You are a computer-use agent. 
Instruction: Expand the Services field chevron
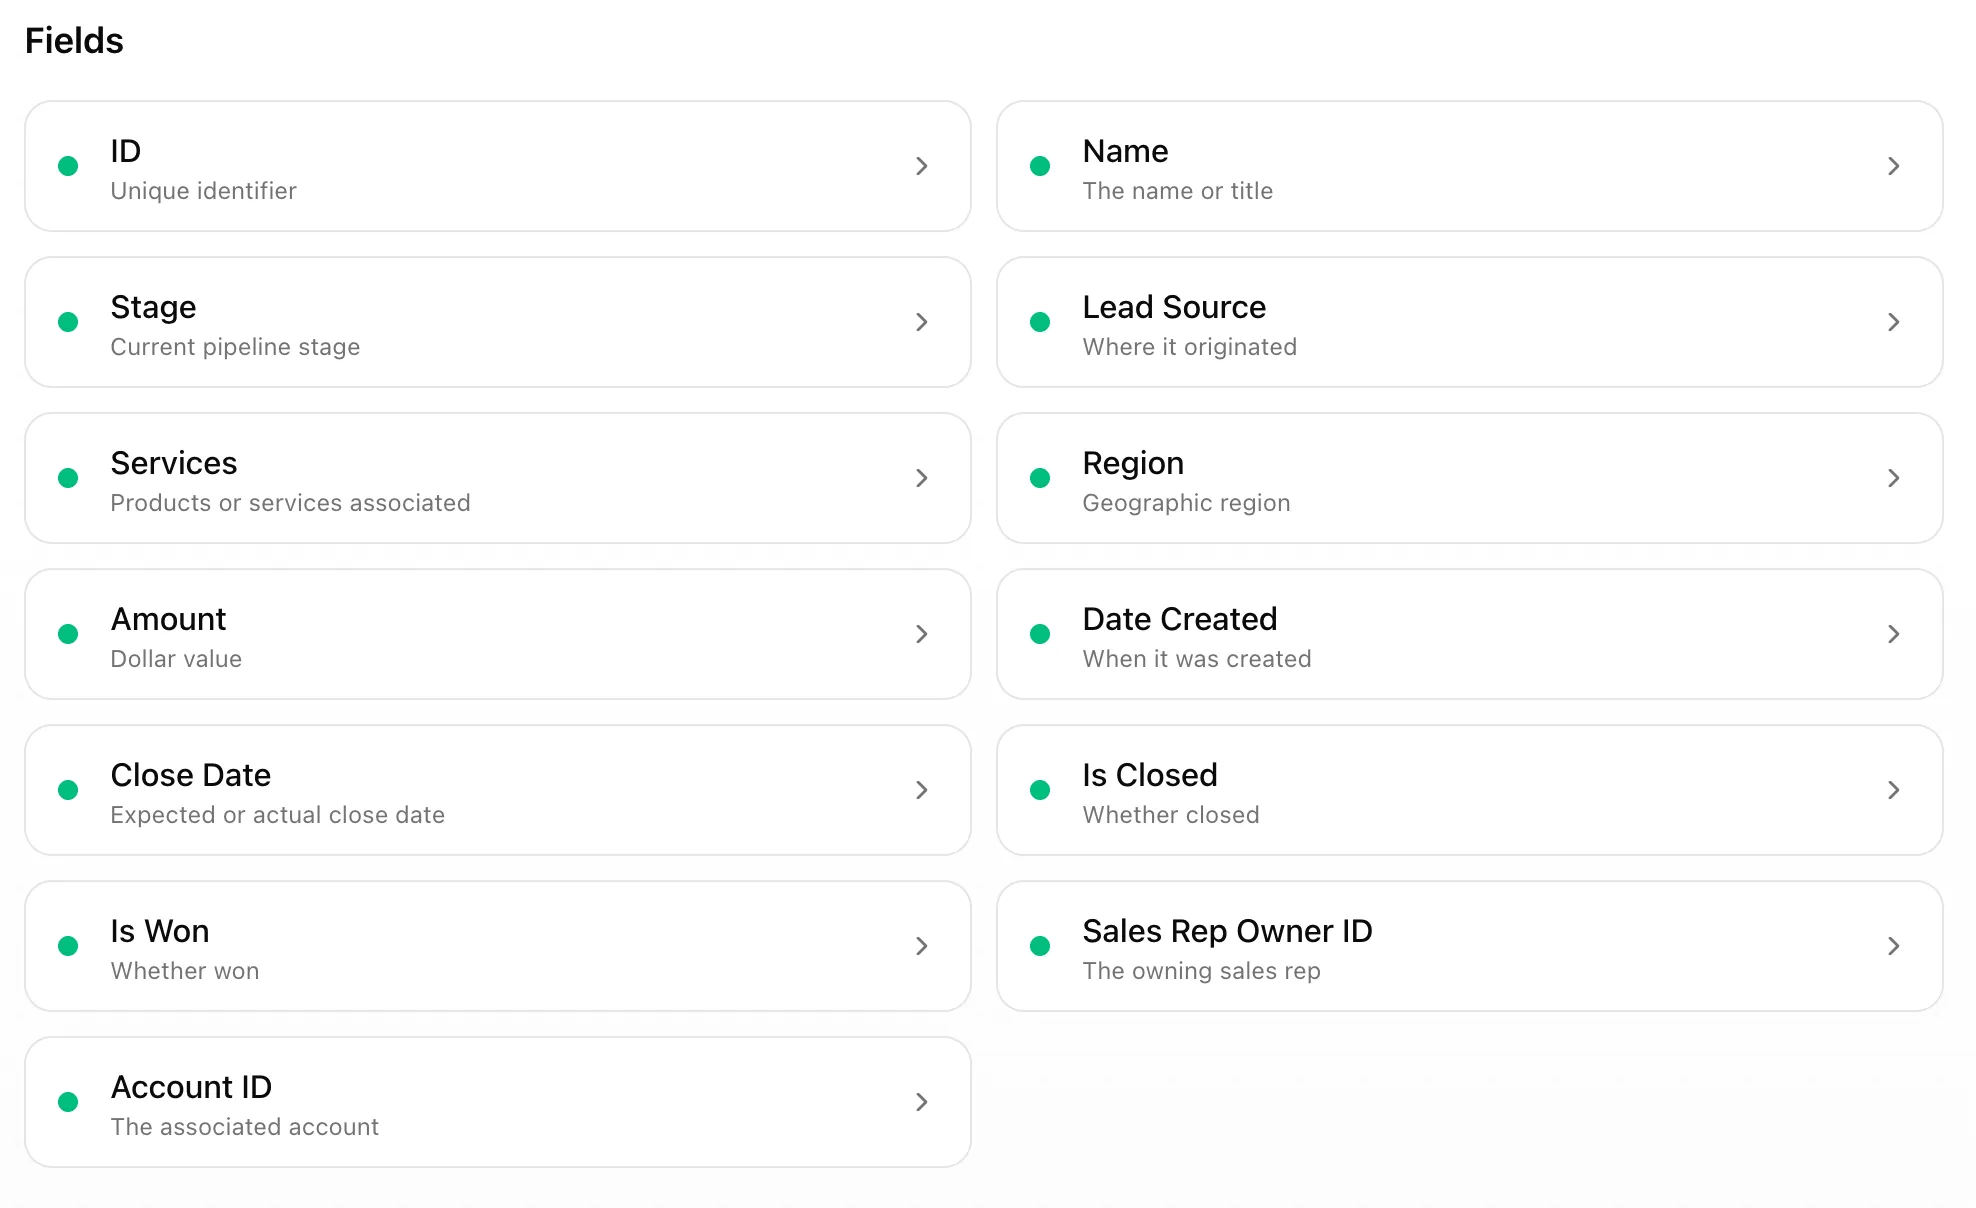coord(922,478)
